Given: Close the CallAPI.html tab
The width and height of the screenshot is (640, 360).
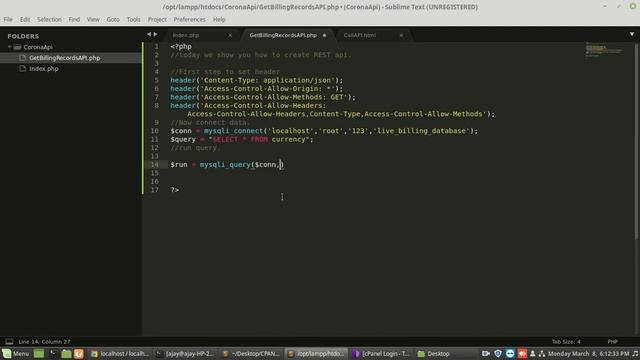Looking at the screenshot, I should [x=401, y=36].
